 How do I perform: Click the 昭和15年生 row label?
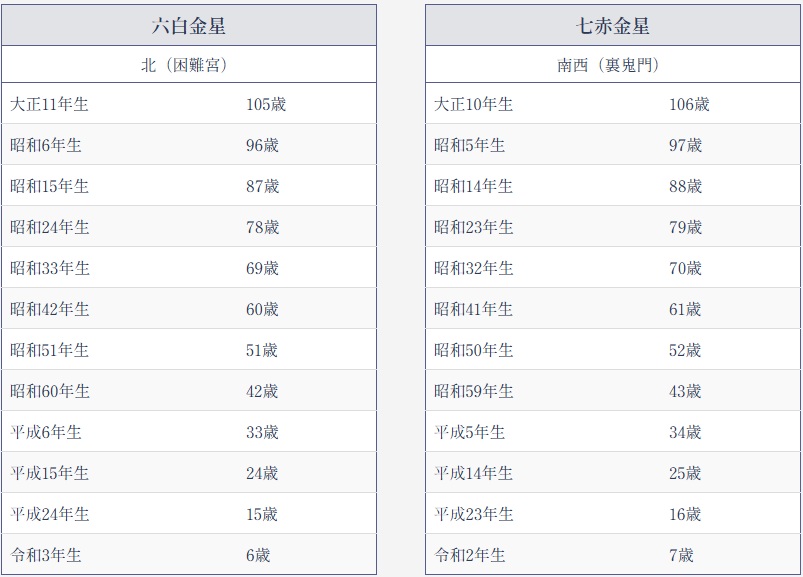(x=49, y=186)
